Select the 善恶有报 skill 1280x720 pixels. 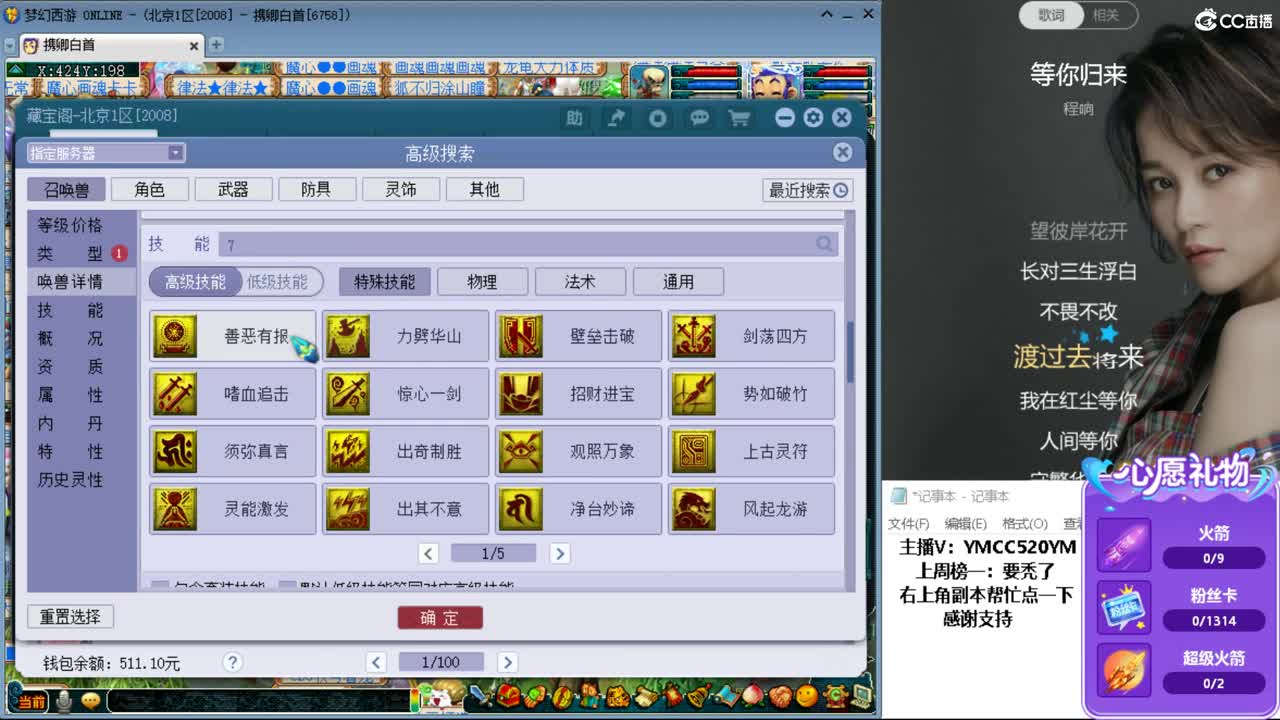tap(232, 336)
